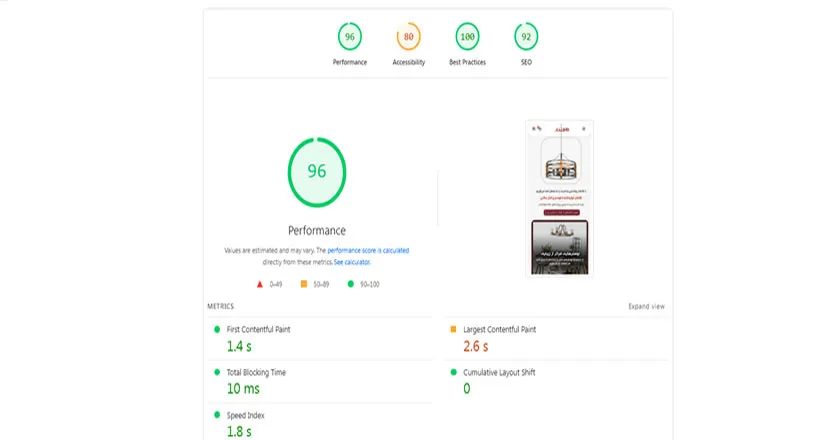Click the Accessibility score gauge showing 80

[x=407, y=37]
